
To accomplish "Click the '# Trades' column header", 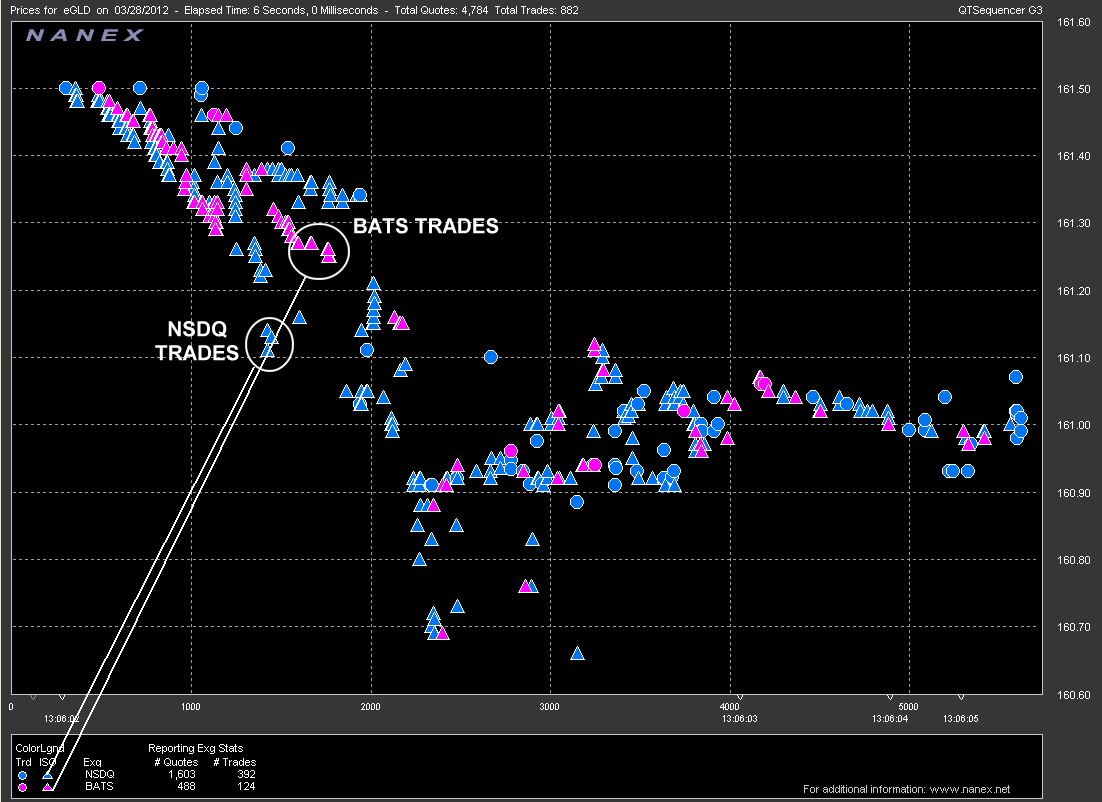I will (235, 762).
